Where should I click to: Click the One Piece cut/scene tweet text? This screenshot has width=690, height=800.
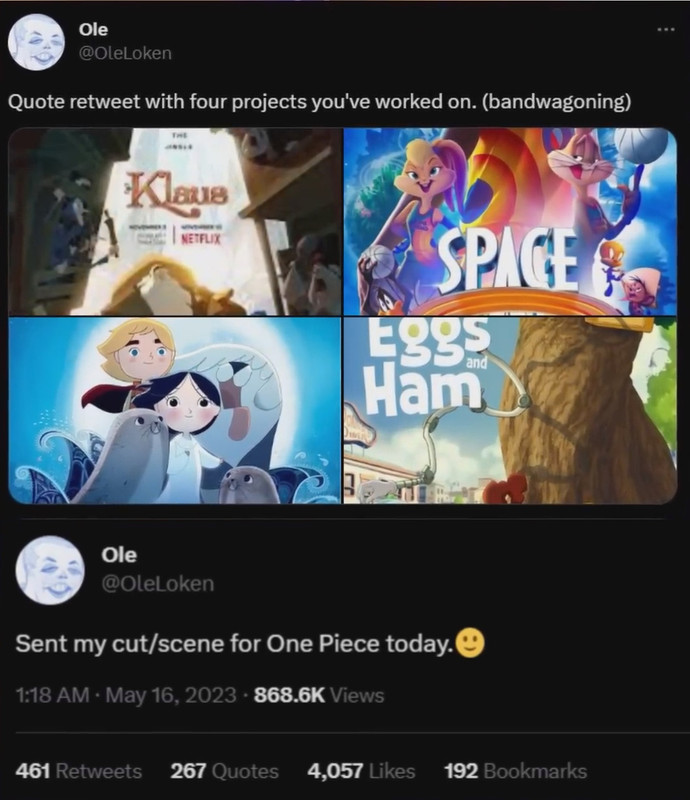click(x=234, y=643)
